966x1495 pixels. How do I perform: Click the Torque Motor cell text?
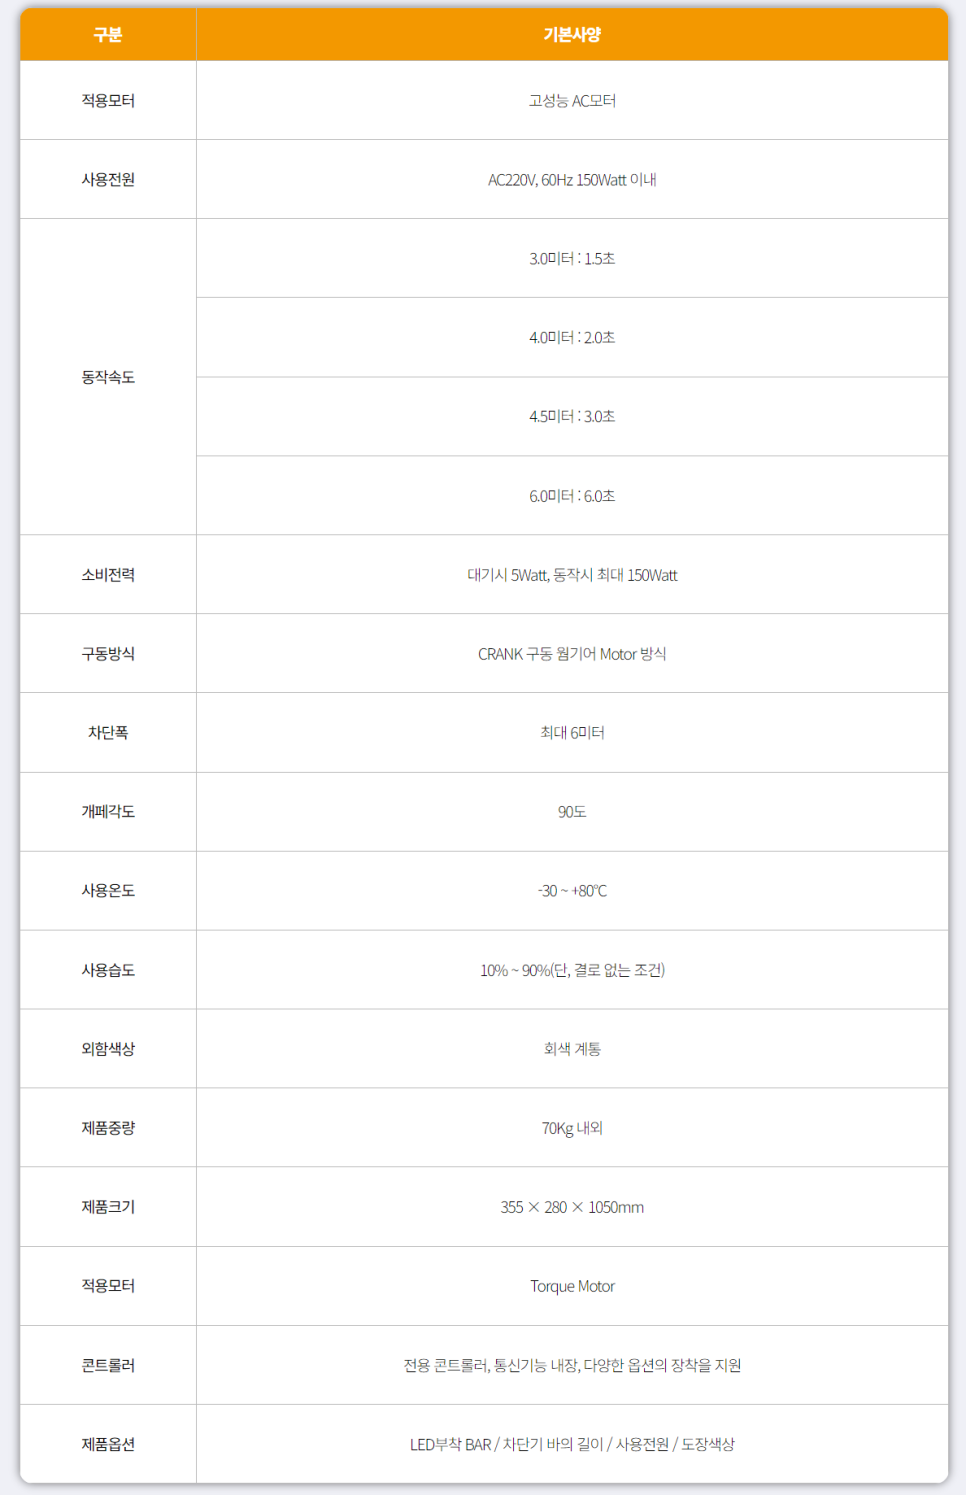click(572, 1286)
